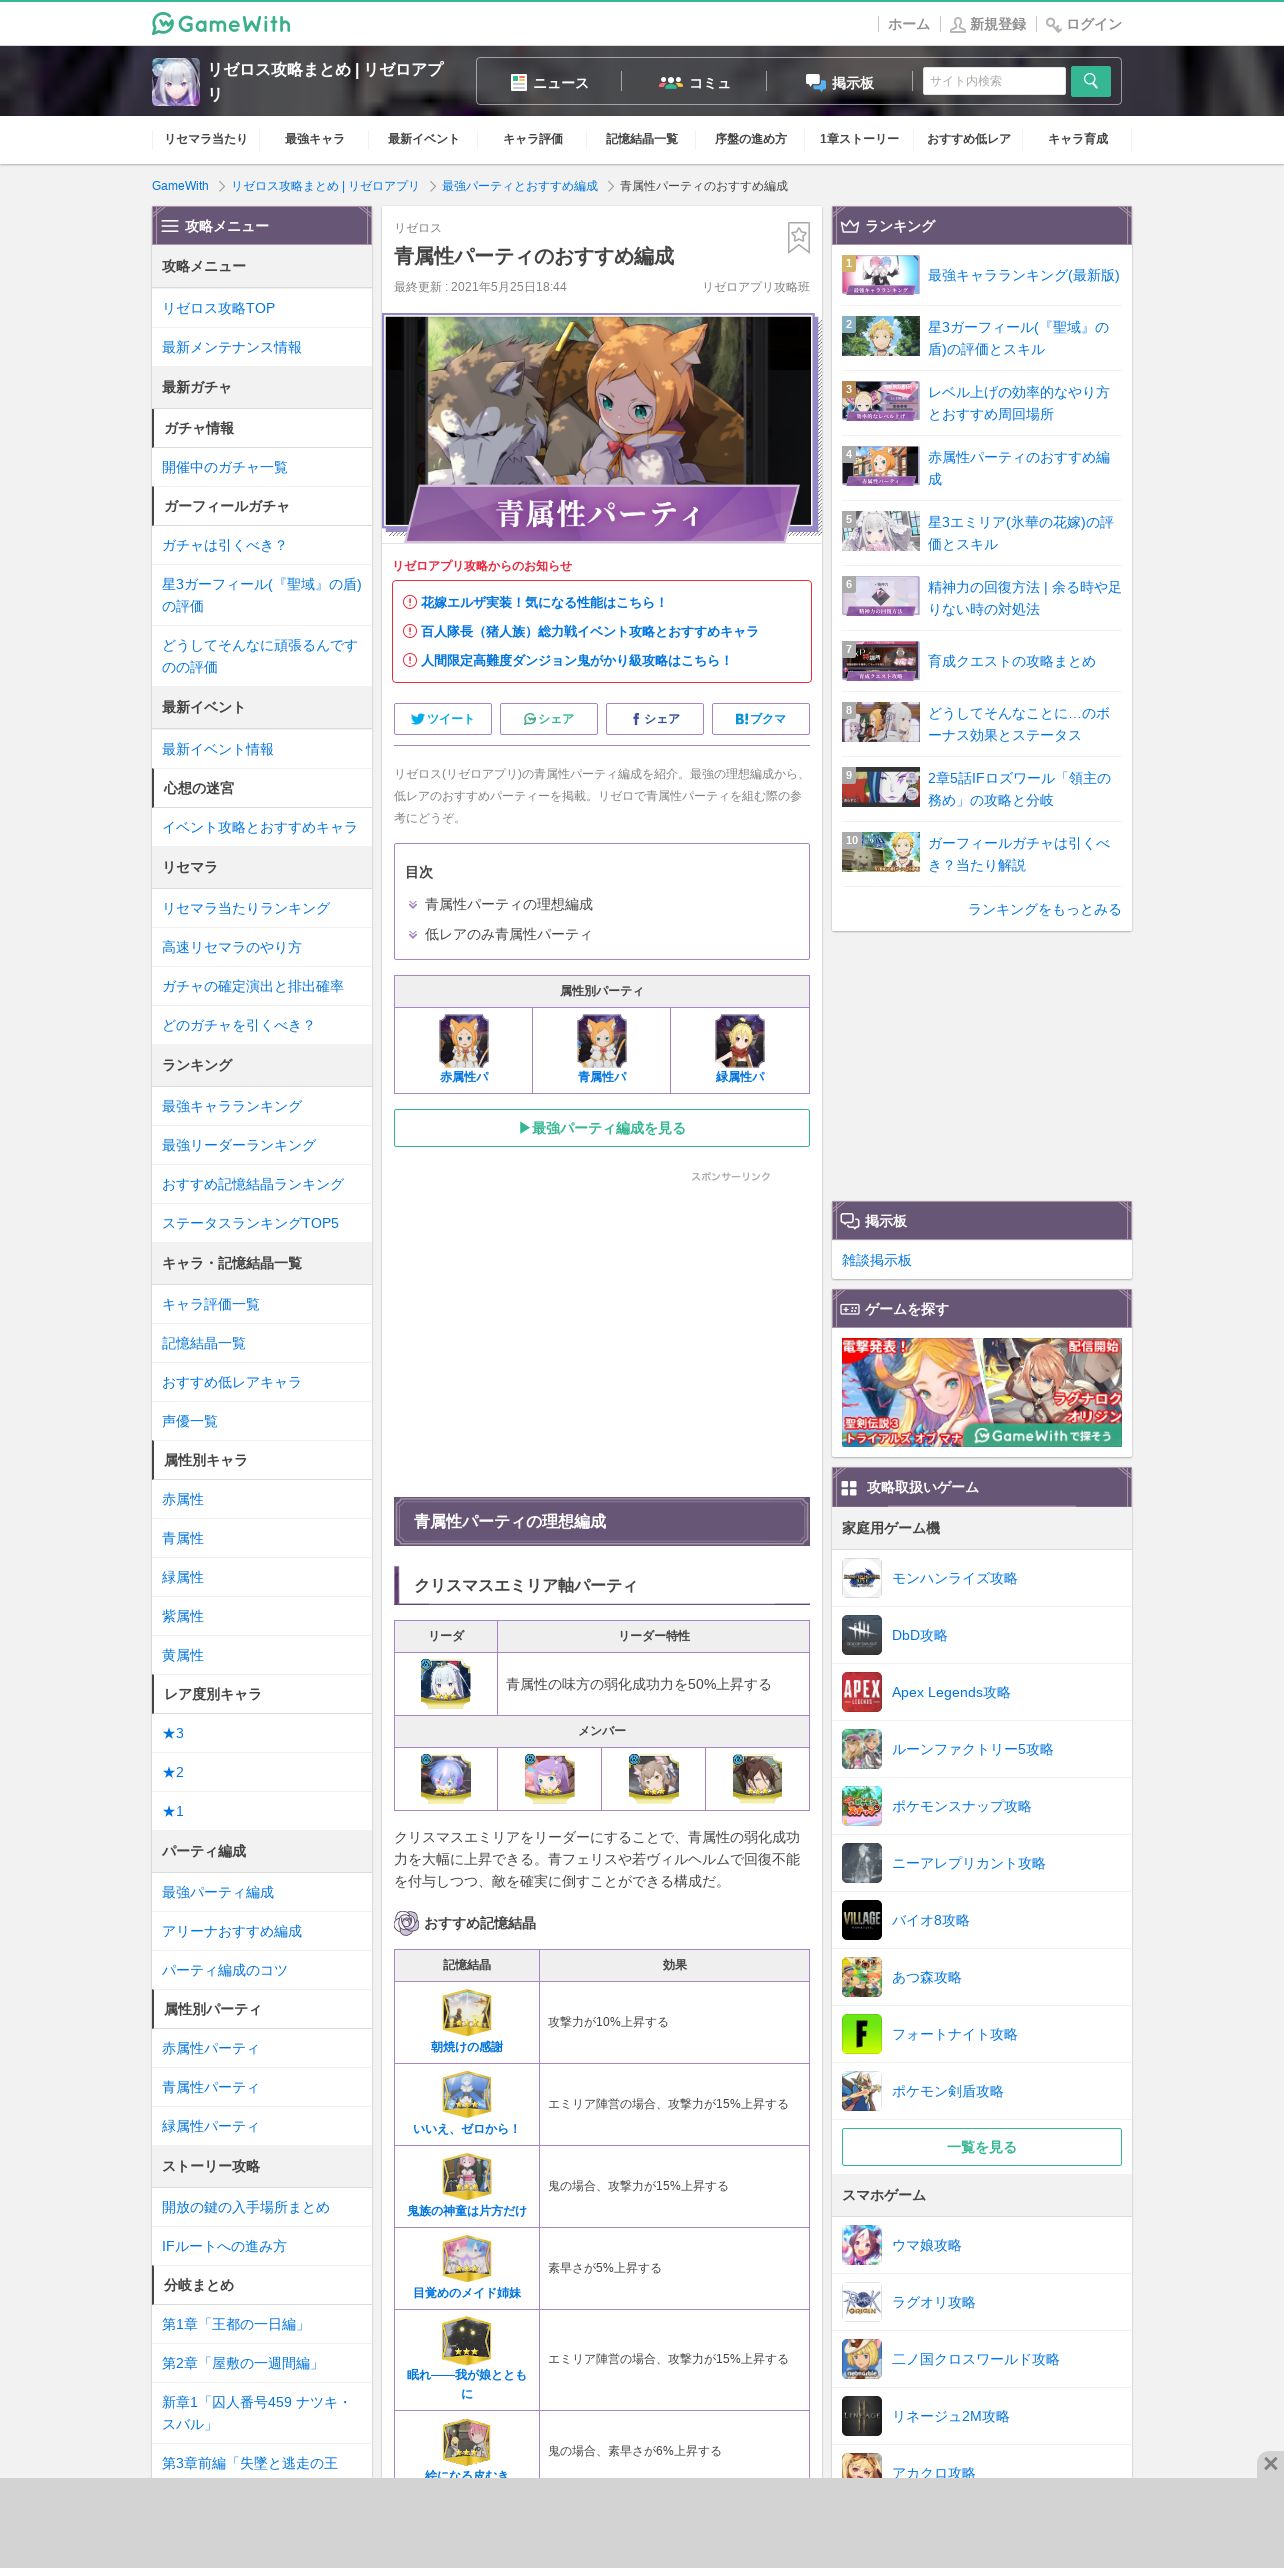Click the Fortnite F game icon
This screenshot has height=2568, width=1284.
[862, 2034]
